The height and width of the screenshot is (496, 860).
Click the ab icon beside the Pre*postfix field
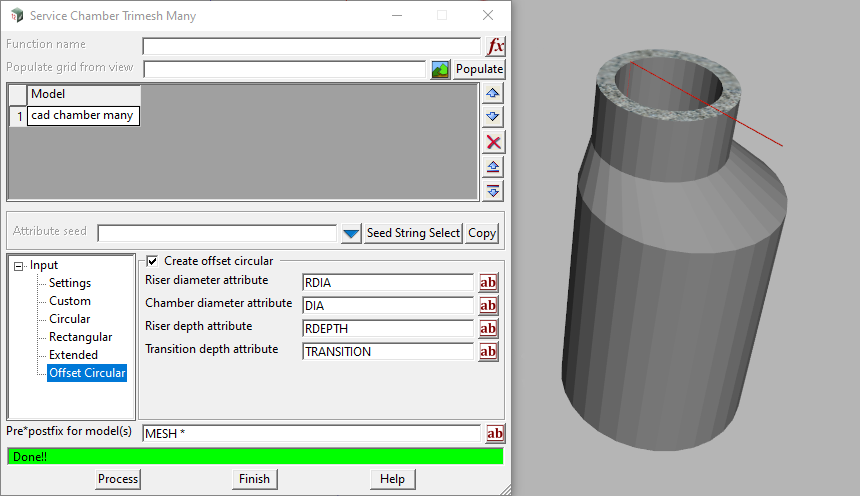[495, 433]
